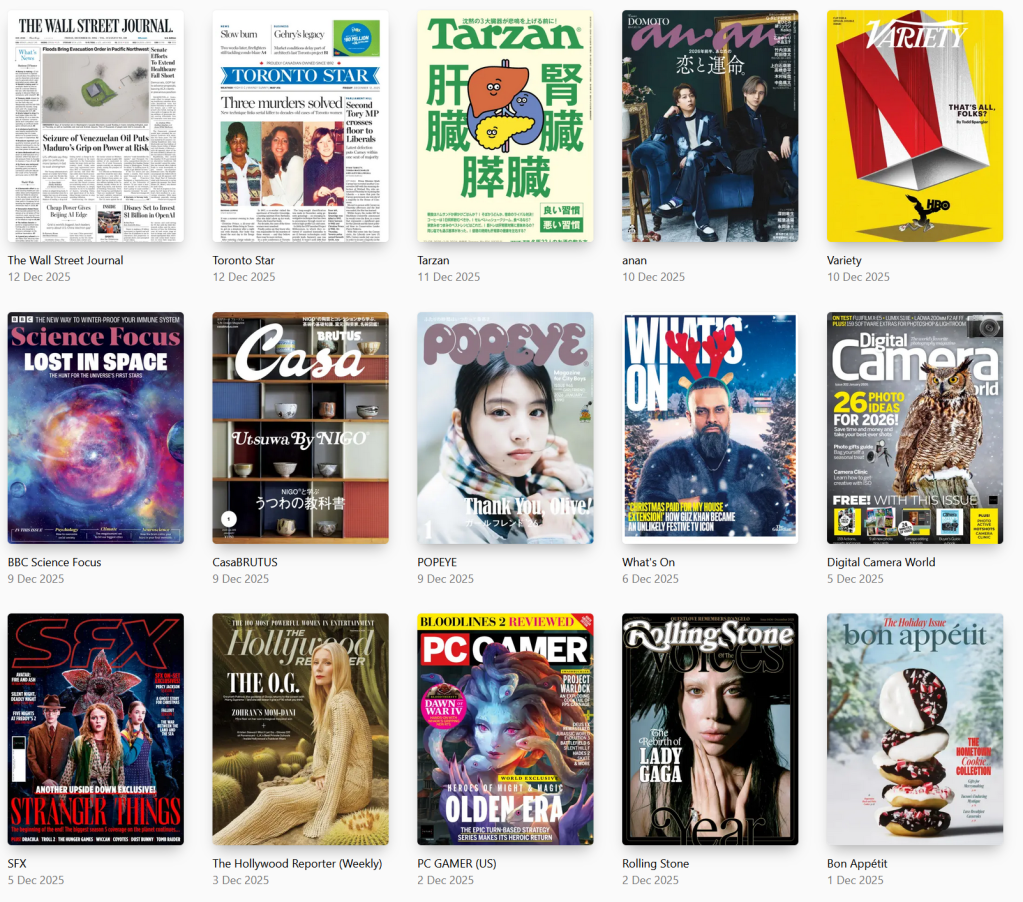Click "The Hollywood Reporter (Weekly)" title link
The height and width of the screenshot is (902, 1023).
[297, 864]
